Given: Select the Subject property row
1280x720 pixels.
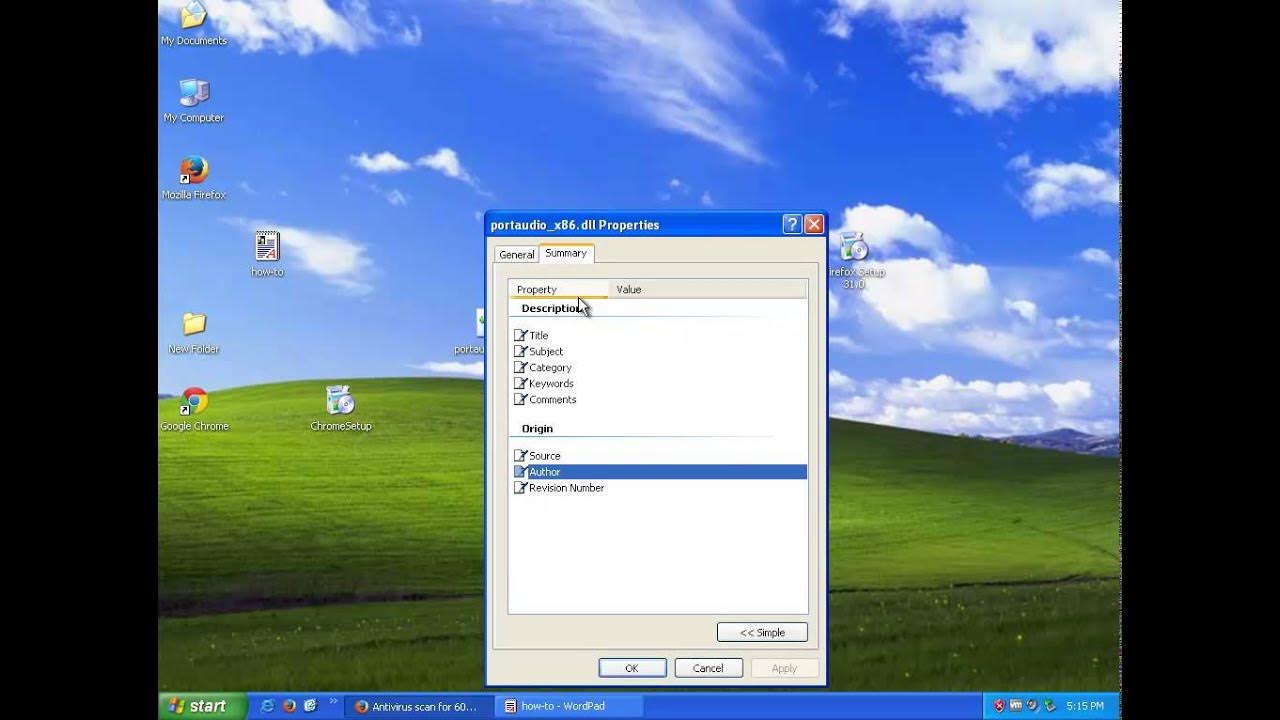Looking at the screenshot, I should [x=658, y=352].
